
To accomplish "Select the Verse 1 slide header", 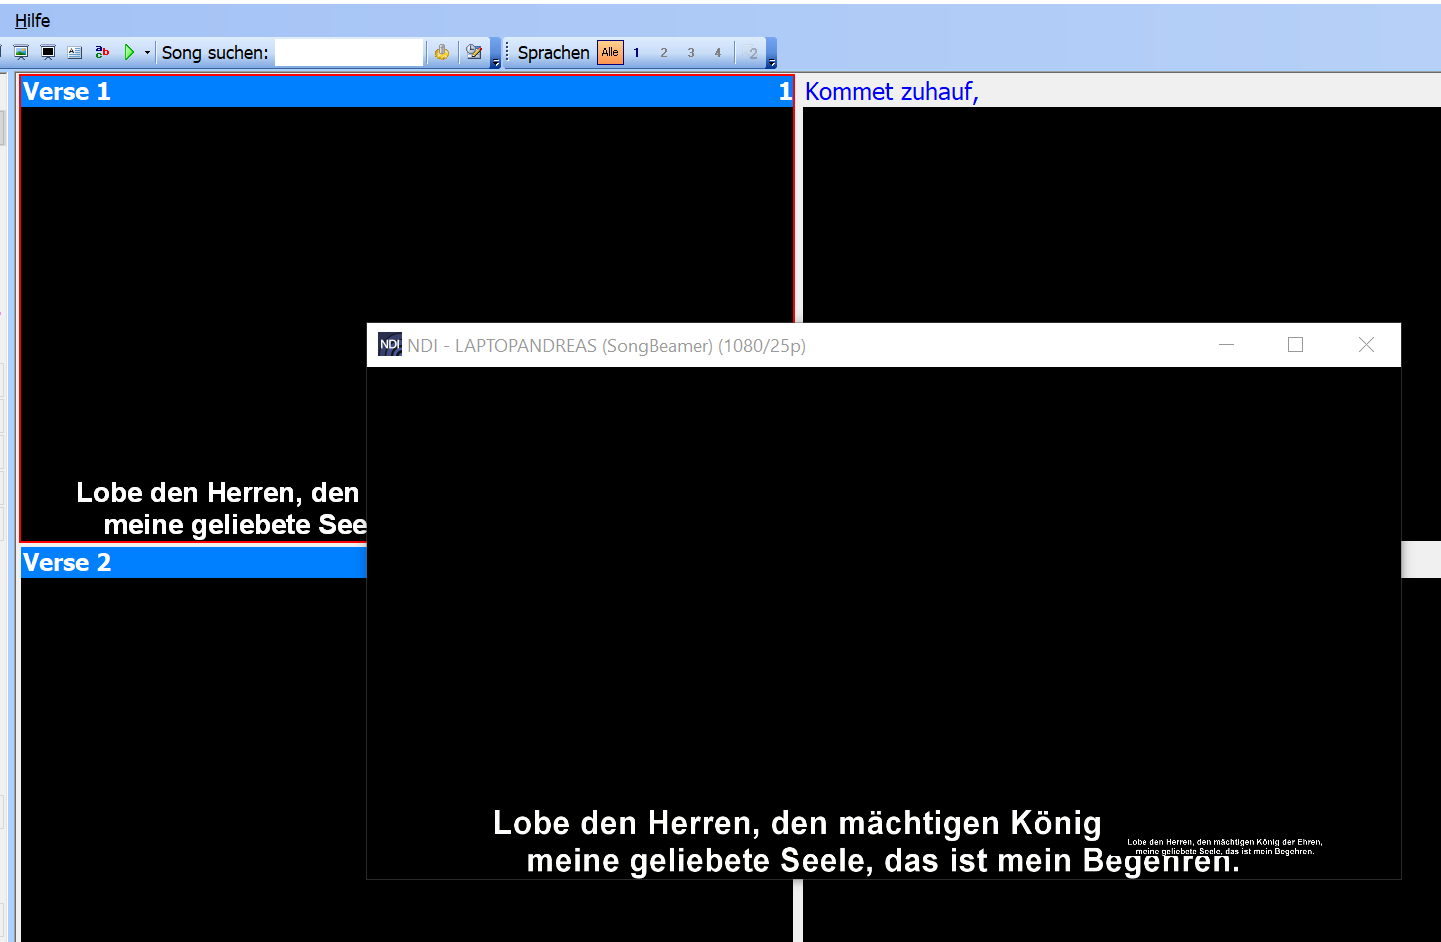I will pos(407,92).
